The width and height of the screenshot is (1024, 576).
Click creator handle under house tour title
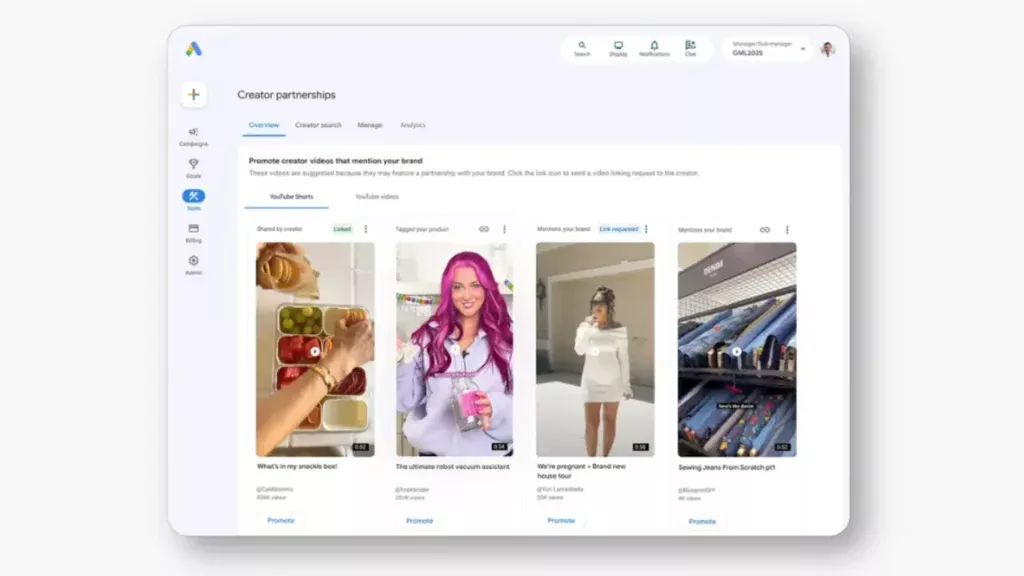[560, 489]
